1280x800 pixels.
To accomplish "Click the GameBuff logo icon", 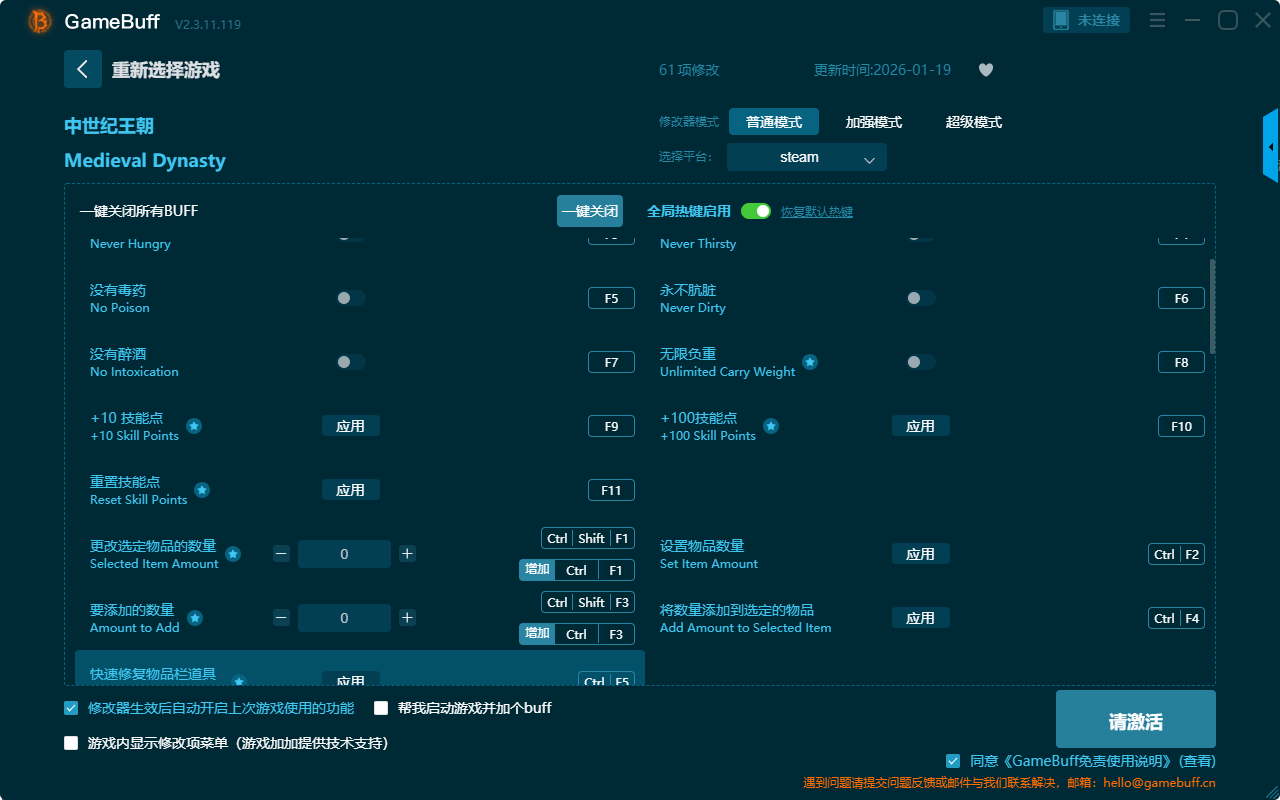I will [40, 21].
